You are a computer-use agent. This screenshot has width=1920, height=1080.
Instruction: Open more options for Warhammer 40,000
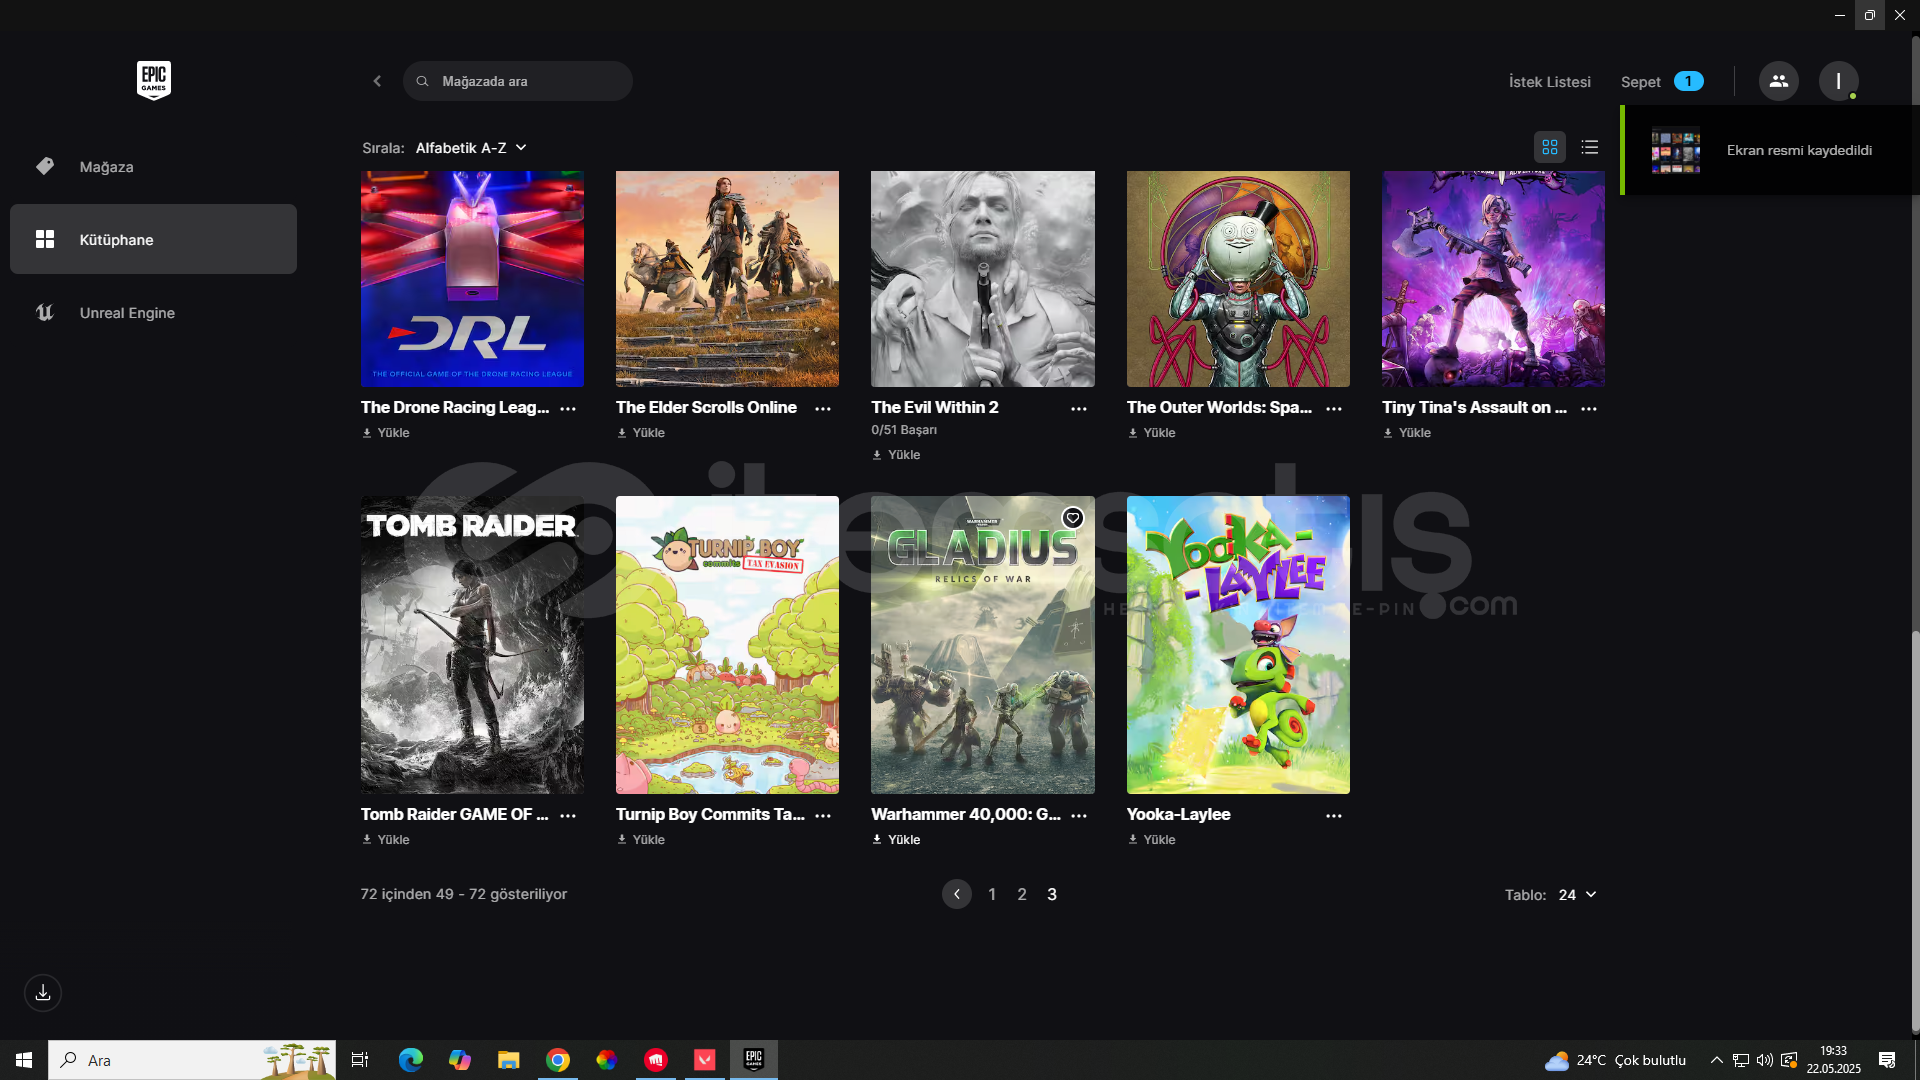[x=1079, y=816]
